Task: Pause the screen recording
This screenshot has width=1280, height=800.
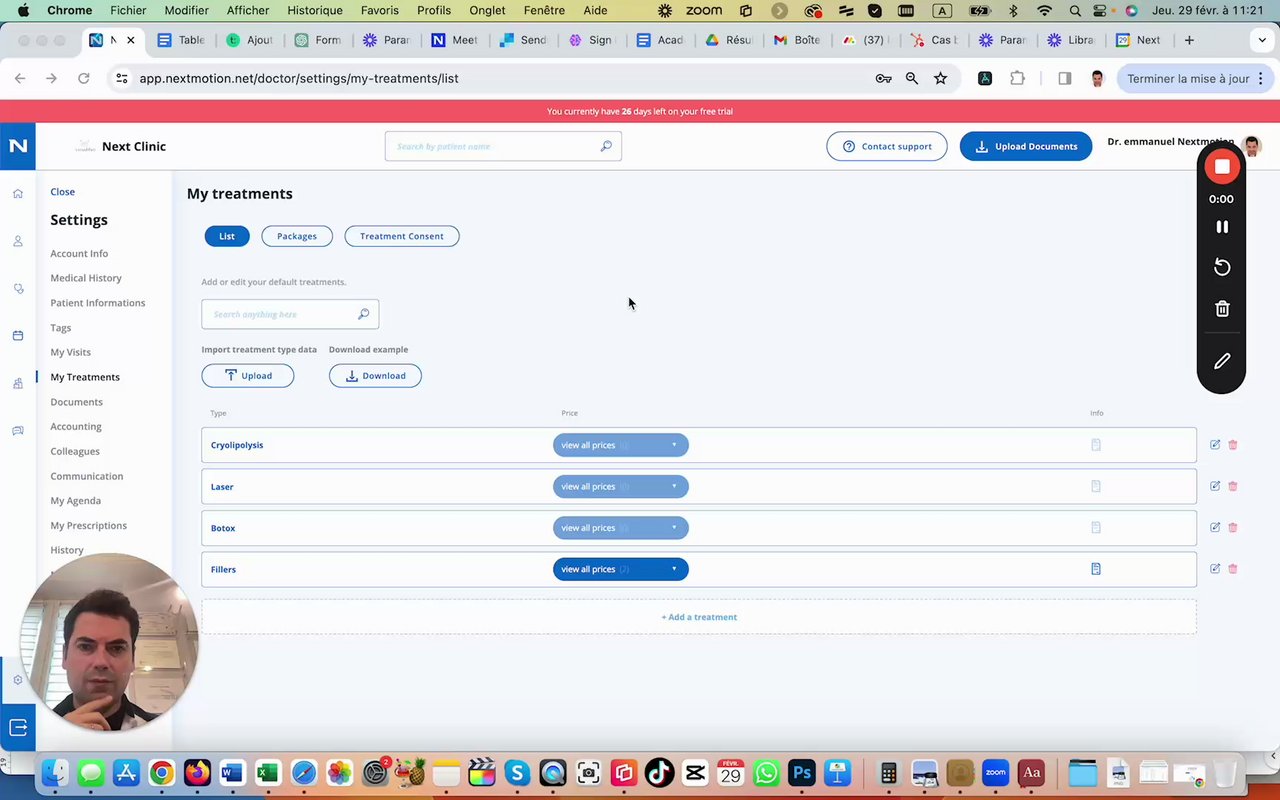Action: (1222, 227)
